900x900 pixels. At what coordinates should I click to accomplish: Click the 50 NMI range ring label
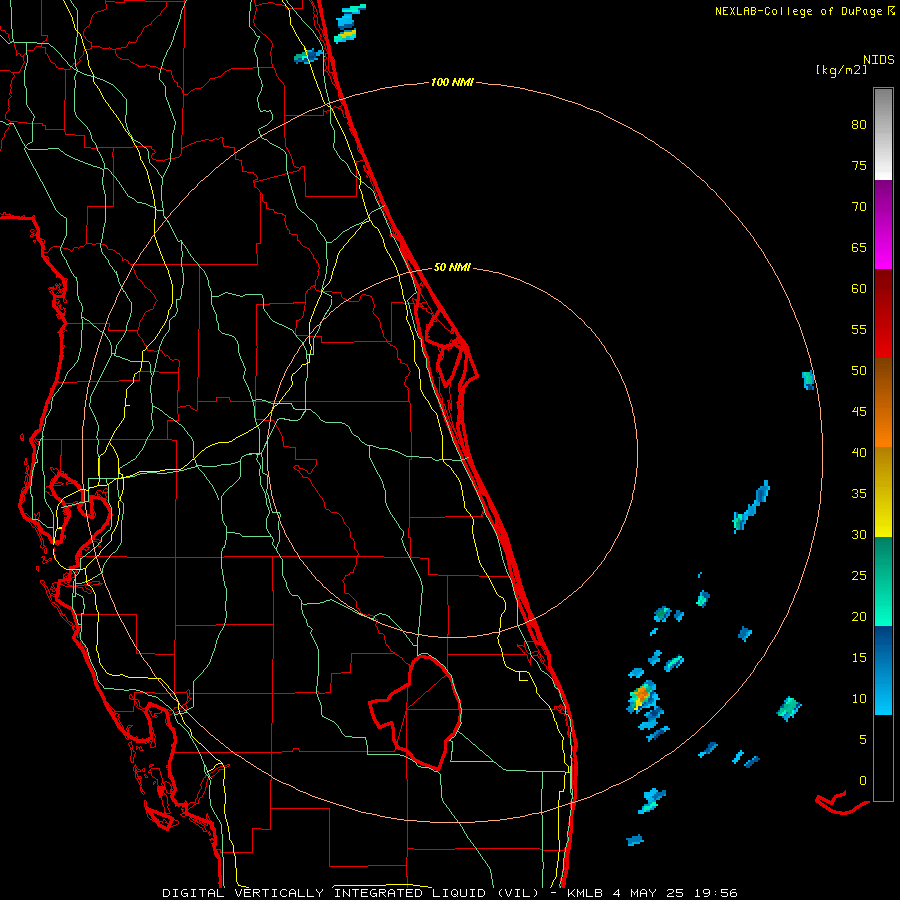(x=452, y=267)
